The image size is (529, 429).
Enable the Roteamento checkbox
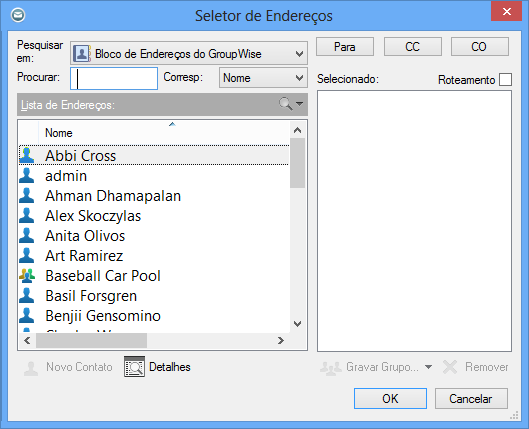tap(505, 80)
